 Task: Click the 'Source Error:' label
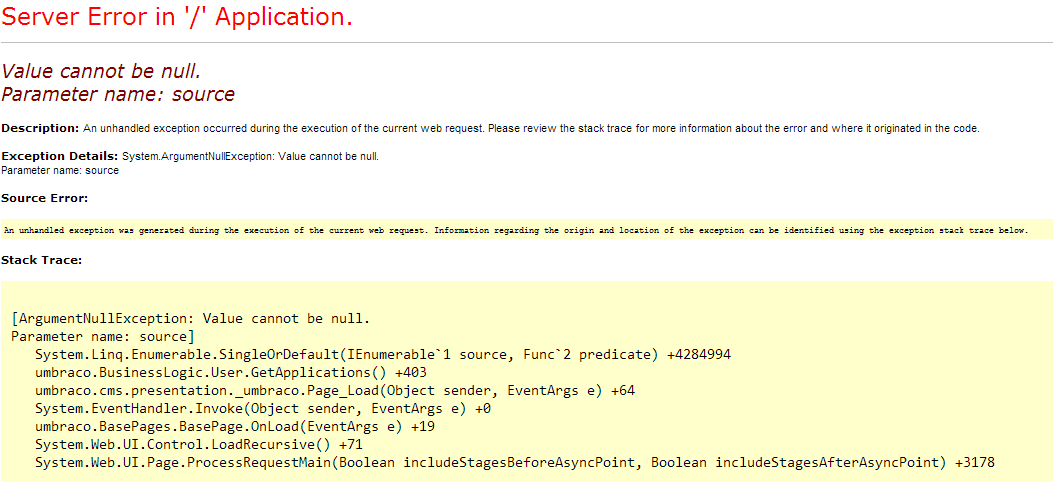[44, 199]
